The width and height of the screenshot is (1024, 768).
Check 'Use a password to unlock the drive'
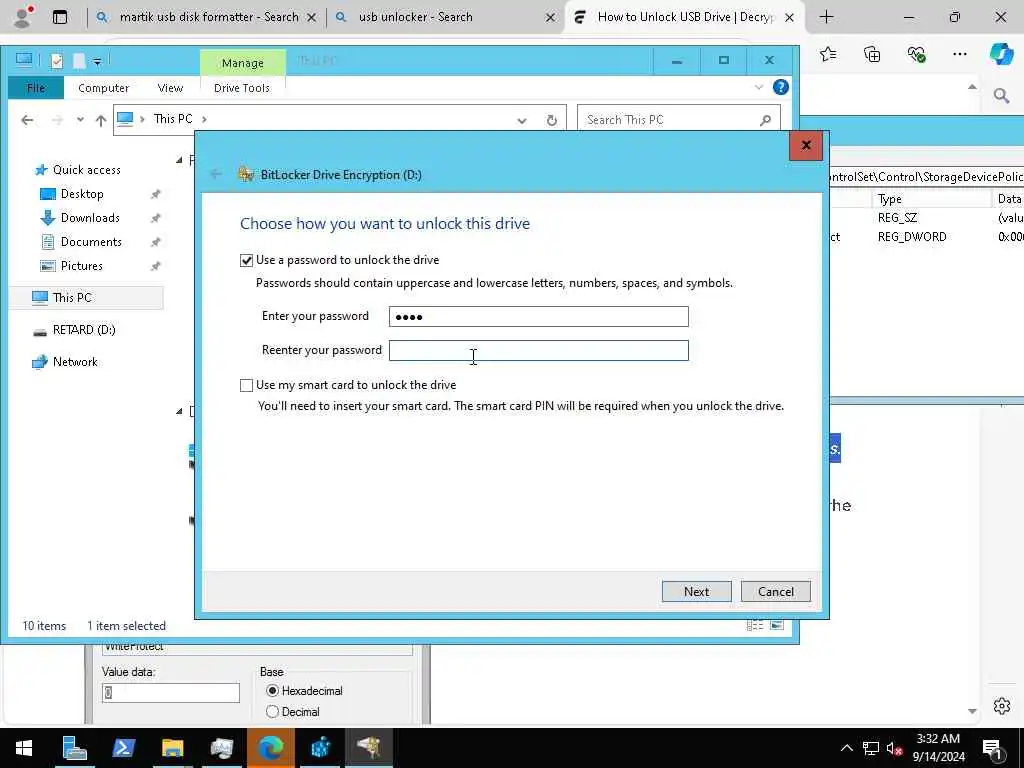coord(246,260)
